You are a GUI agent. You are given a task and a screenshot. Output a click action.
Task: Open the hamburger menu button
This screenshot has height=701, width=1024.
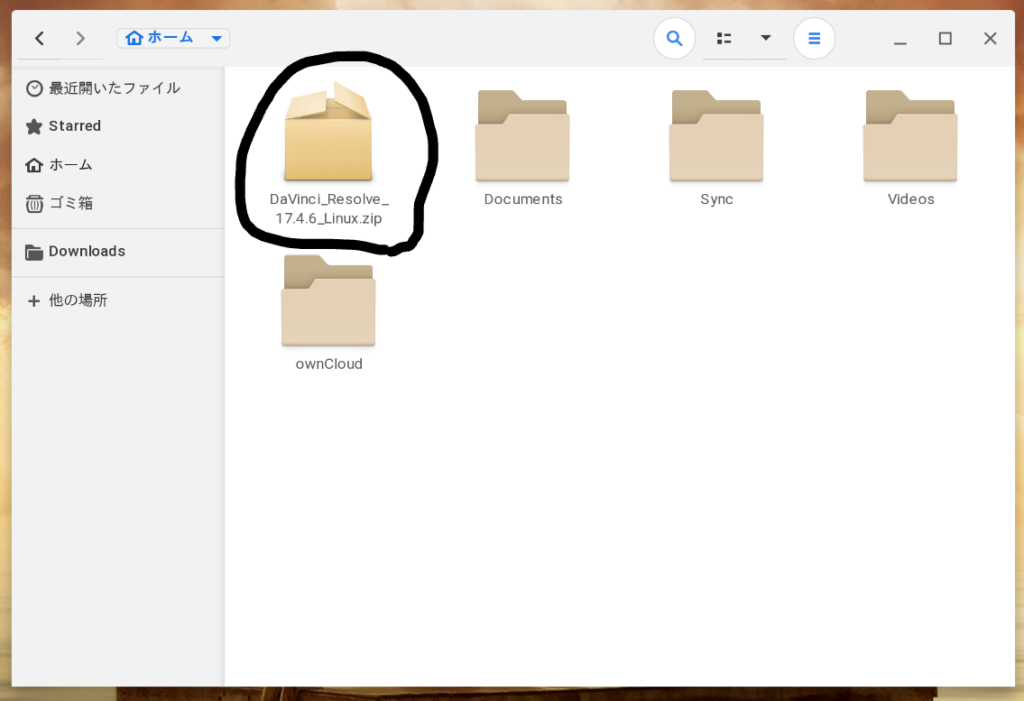(x=814, y=39)
